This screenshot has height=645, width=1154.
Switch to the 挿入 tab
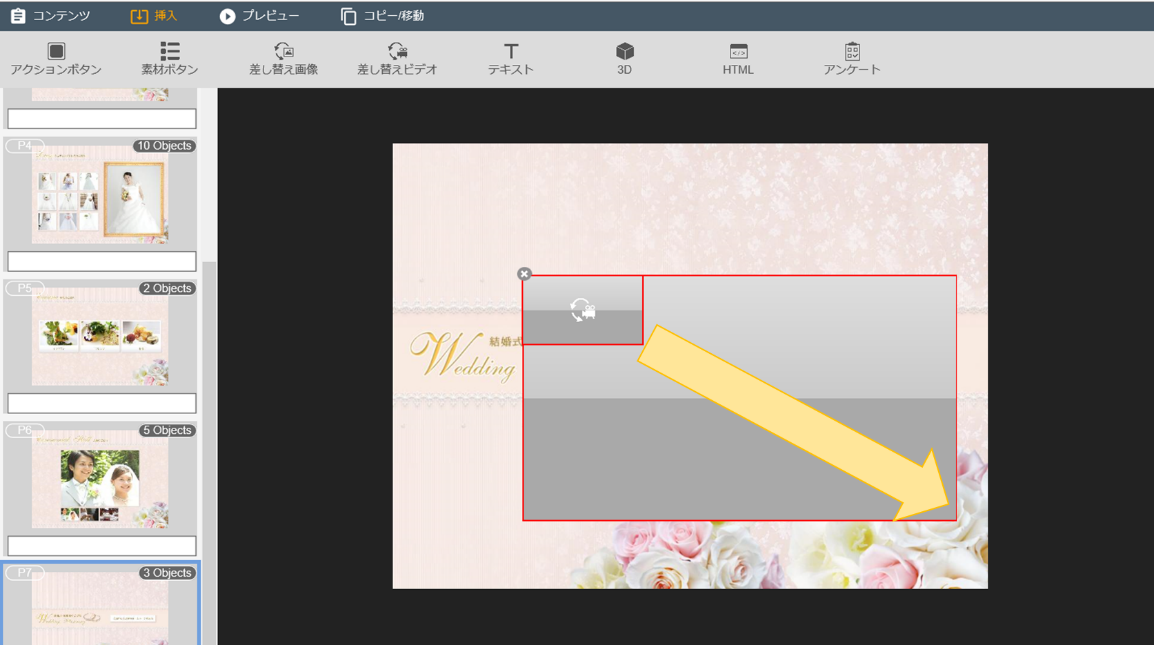(x=153, y=16)
